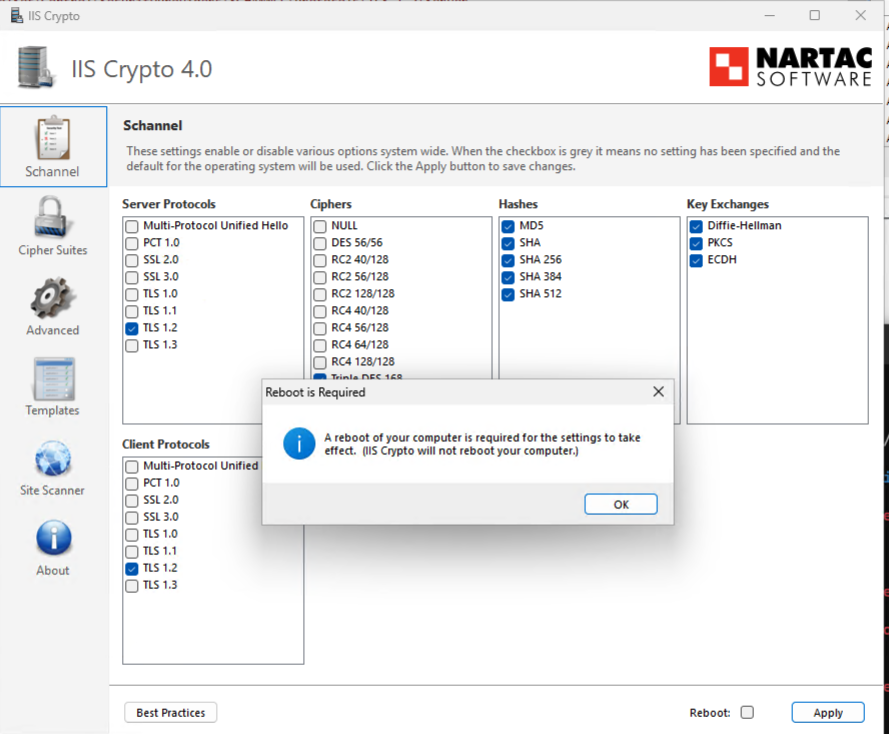Toggle the ECDH key exchange checkbox
The width and height of the screenshot is (889, 734).
696,260
